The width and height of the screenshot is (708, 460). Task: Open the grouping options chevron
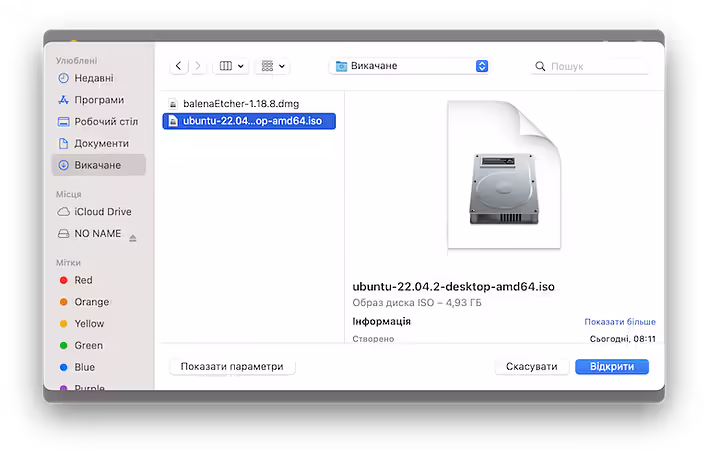pos(282,66)
